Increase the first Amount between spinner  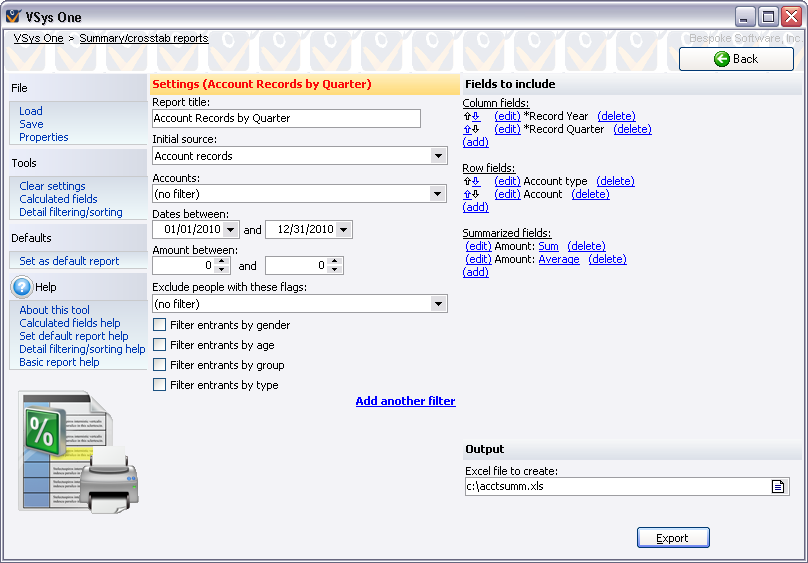click(x=222, y=262)
